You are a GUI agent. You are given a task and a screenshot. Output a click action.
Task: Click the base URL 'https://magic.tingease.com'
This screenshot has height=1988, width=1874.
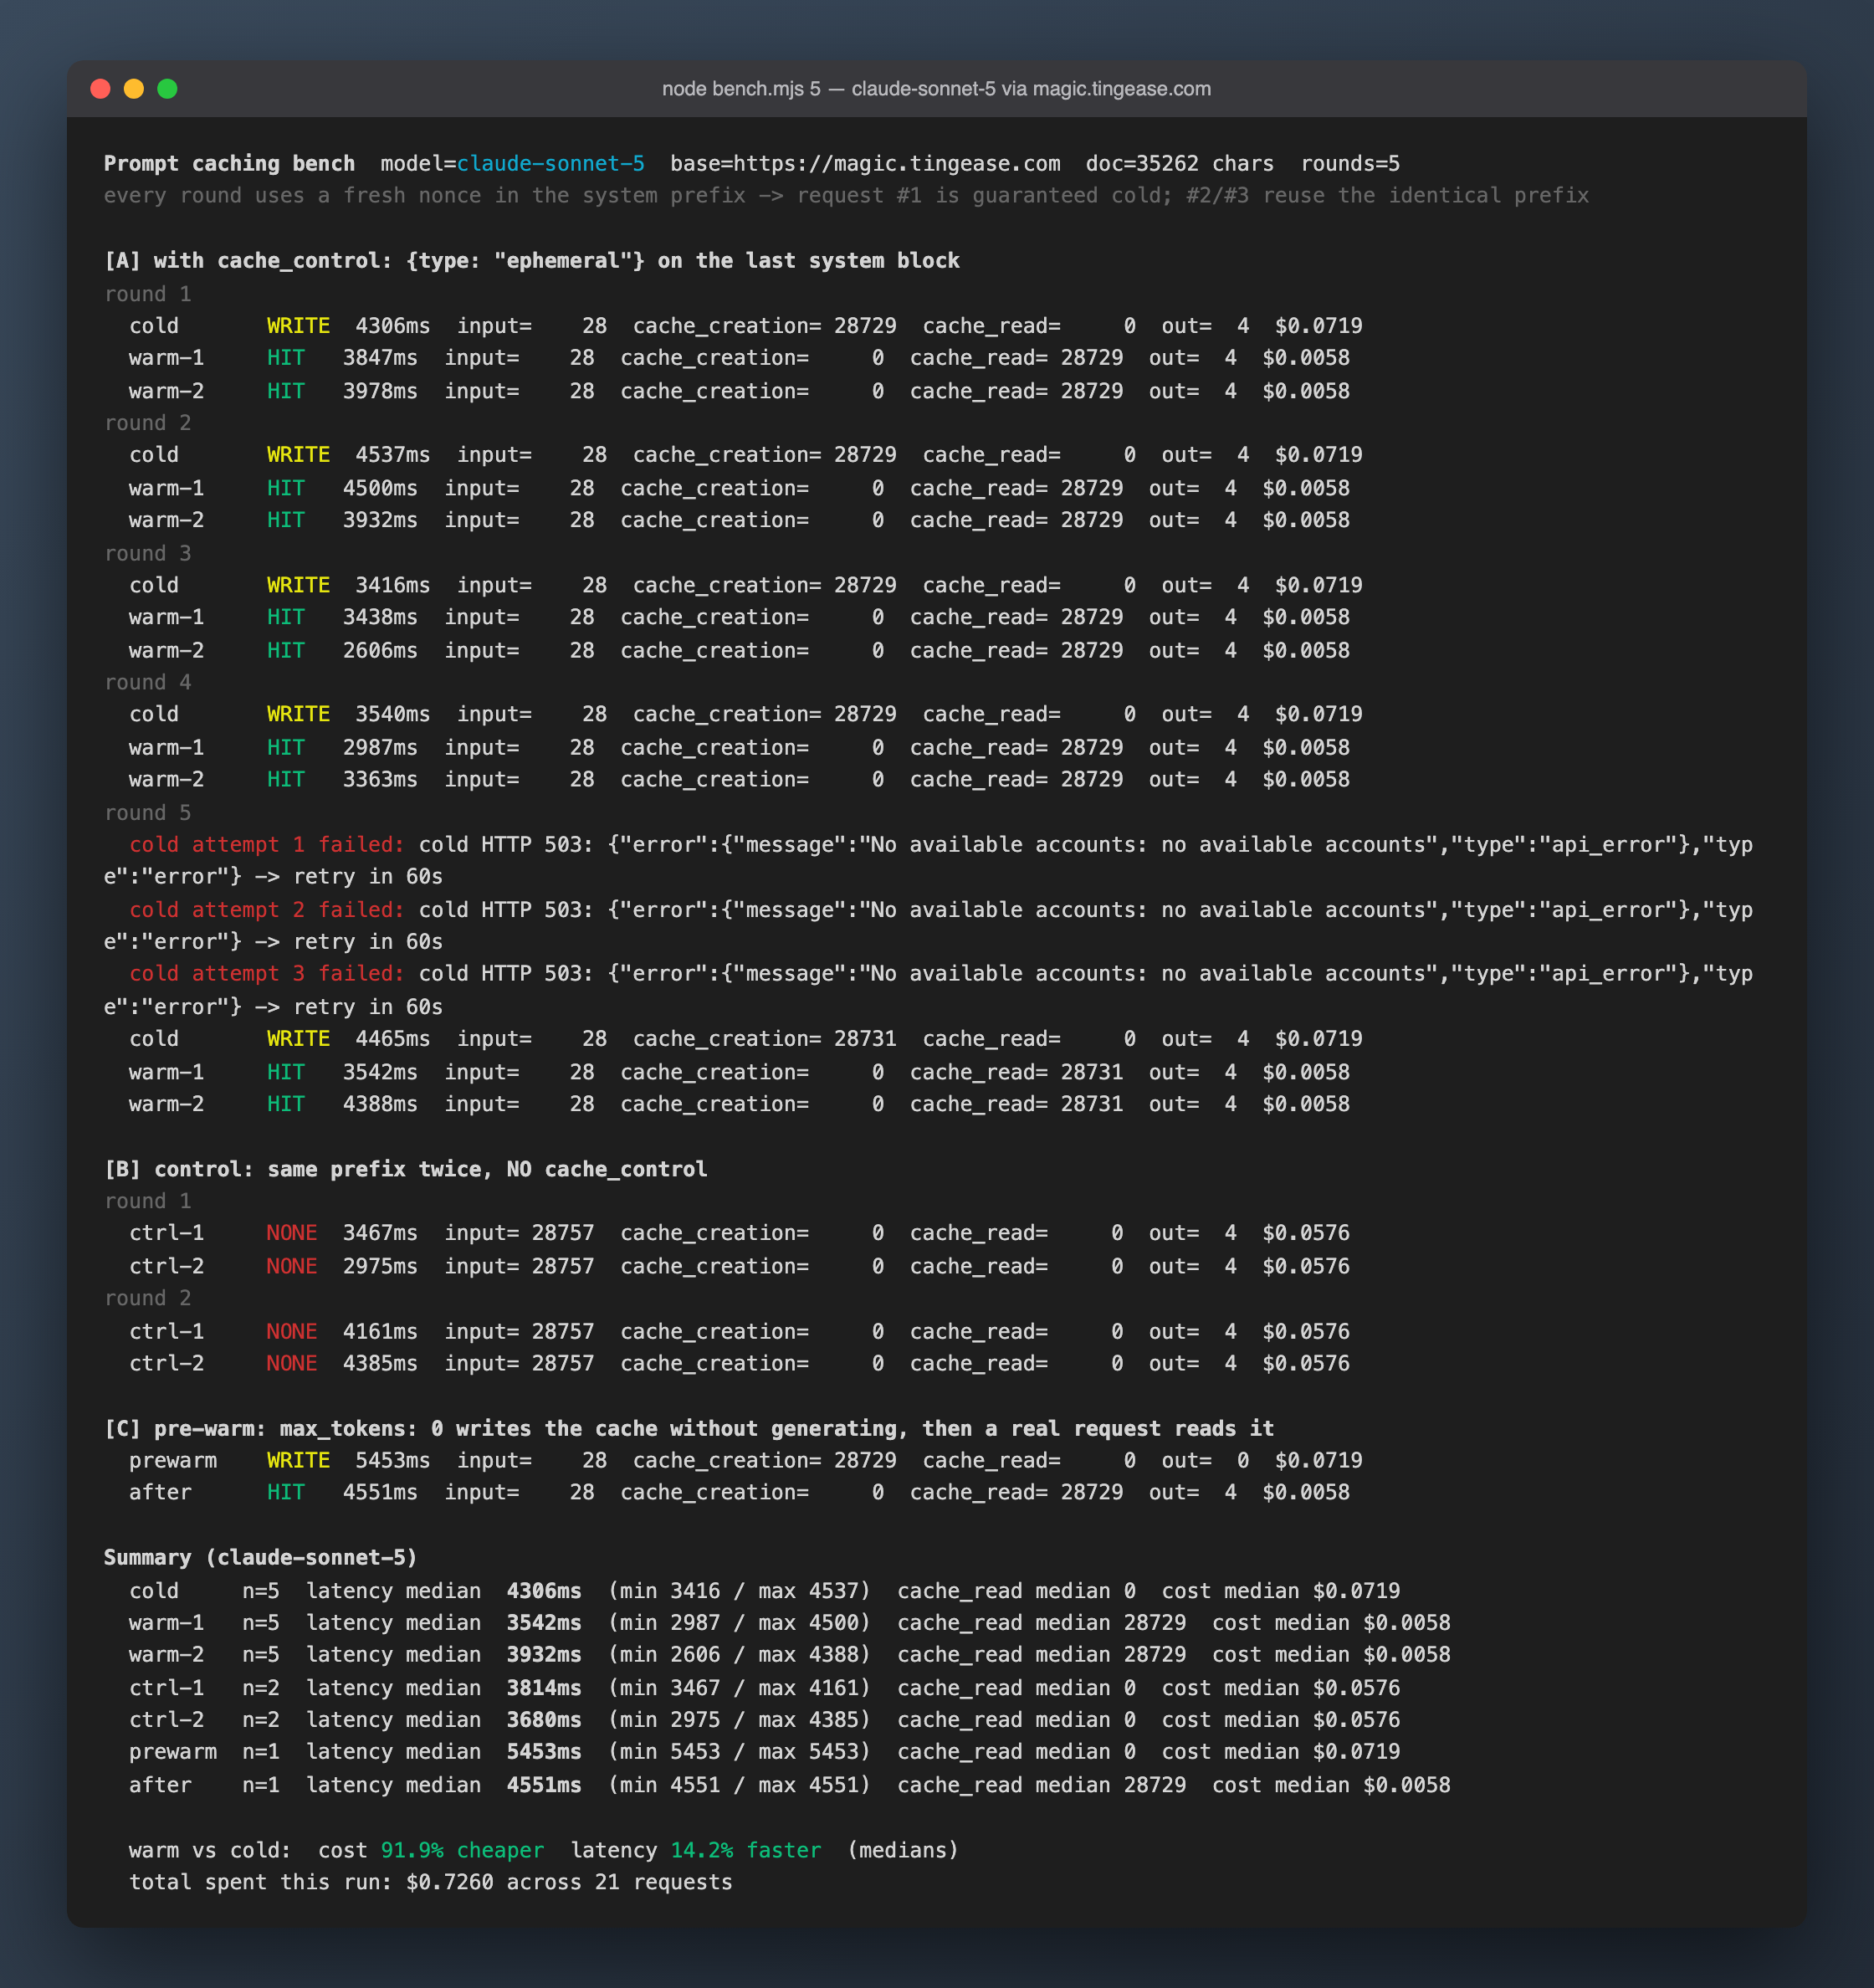click(897, 164)
